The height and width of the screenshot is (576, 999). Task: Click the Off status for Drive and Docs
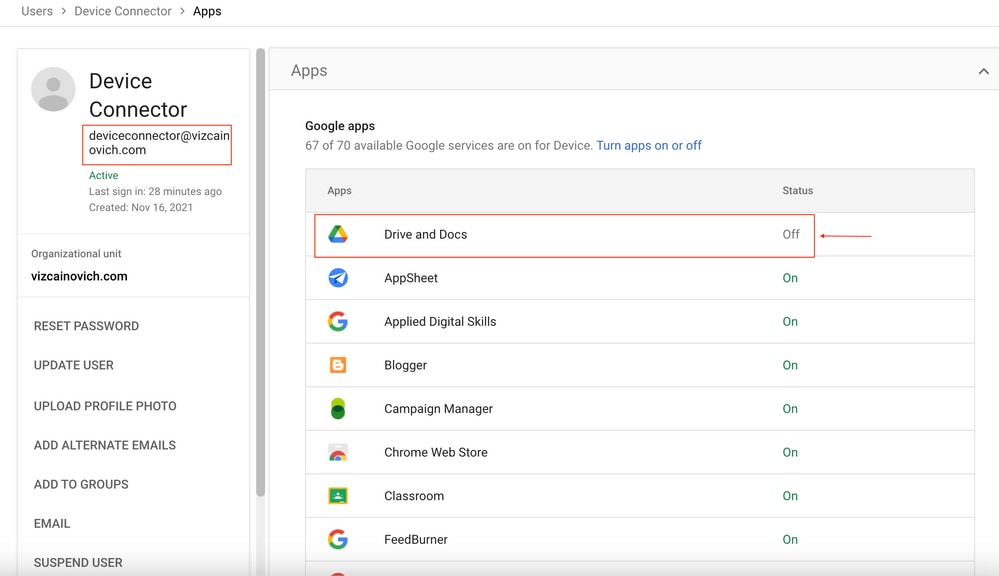791,234
